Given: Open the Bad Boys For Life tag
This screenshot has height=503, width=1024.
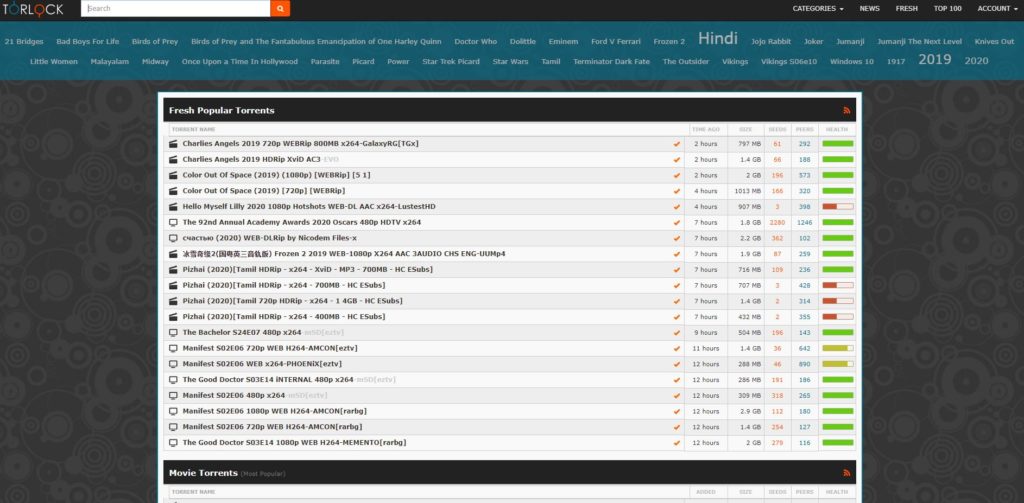Looking at the screenshot, I should point(88,41).
